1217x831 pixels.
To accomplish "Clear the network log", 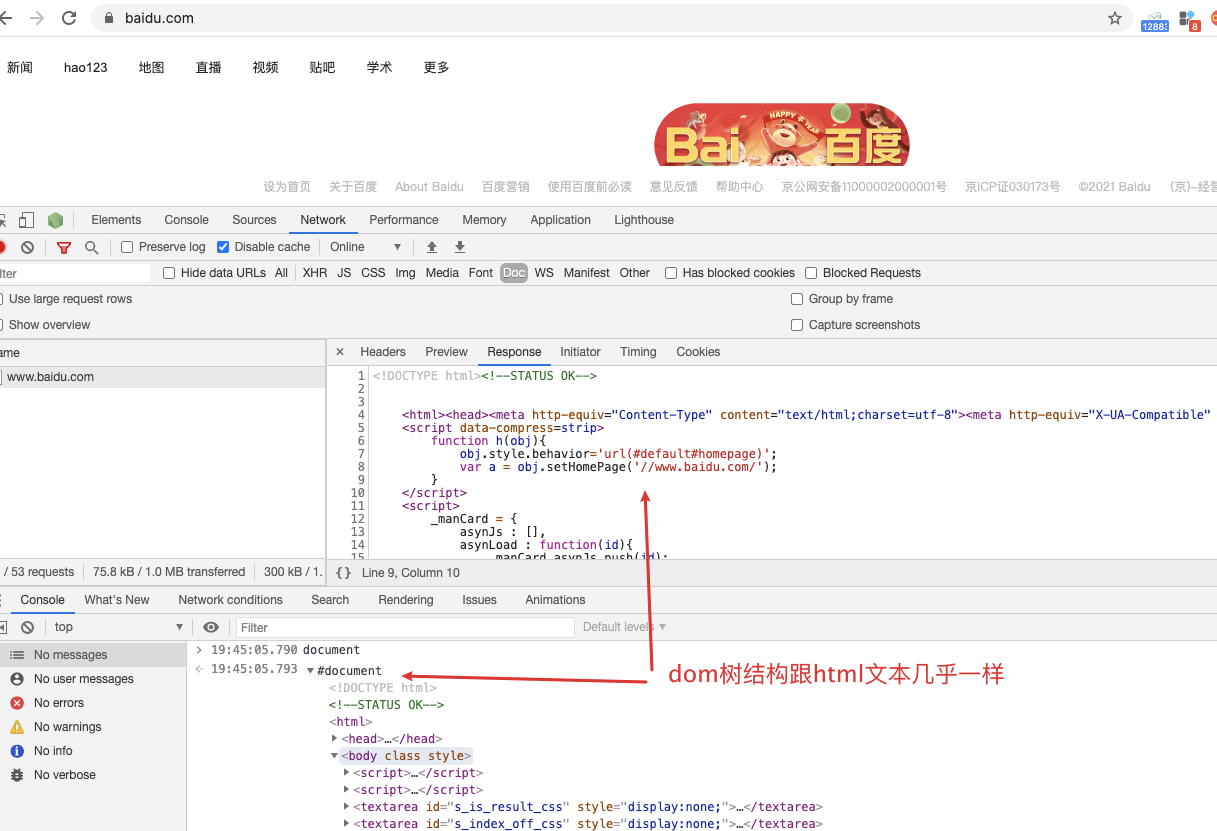I will [x=28, y=247].
